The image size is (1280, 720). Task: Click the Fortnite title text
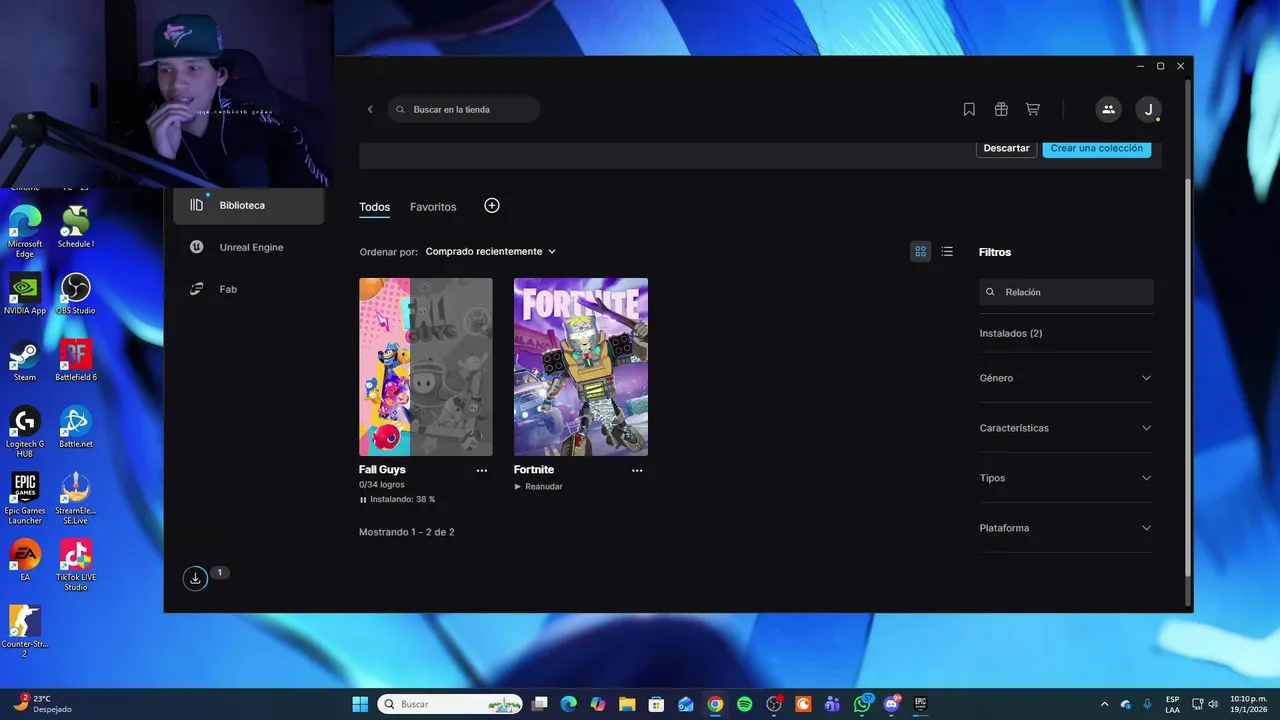click(534, 470)
